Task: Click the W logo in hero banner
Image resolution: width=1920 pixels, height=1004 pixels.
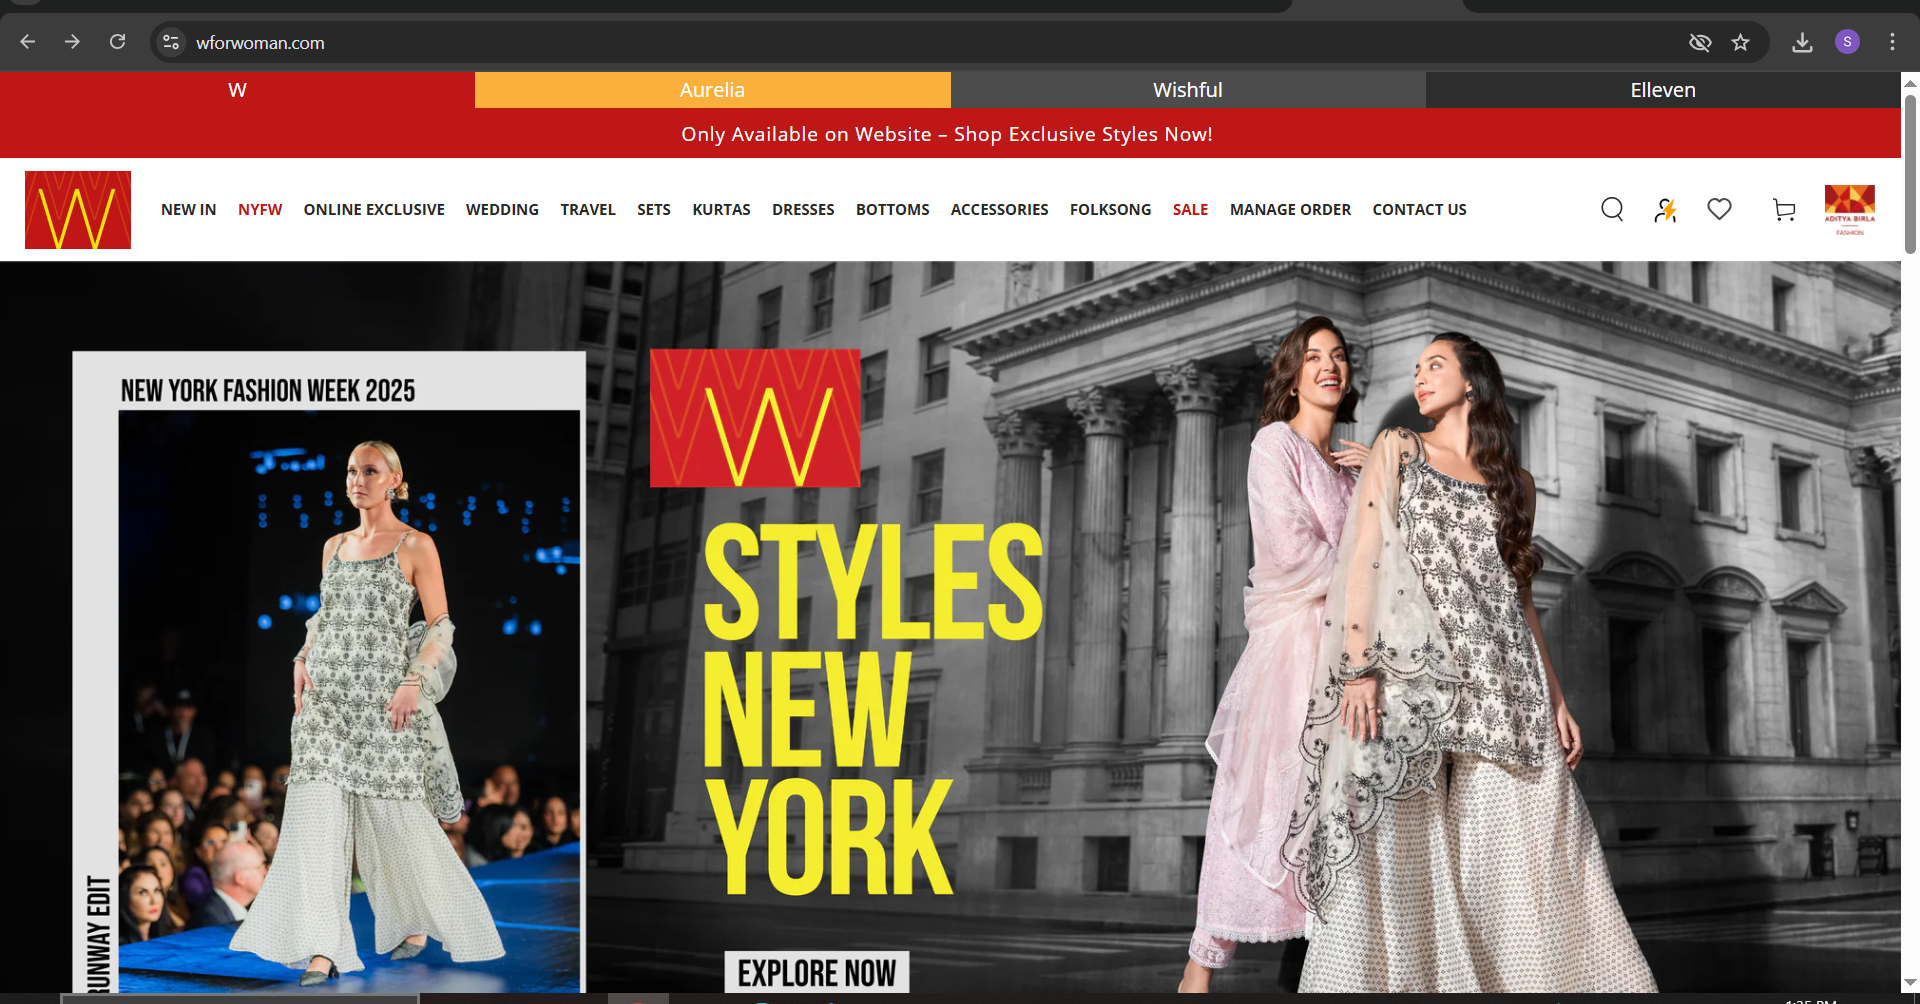Action: click(755, 418)
